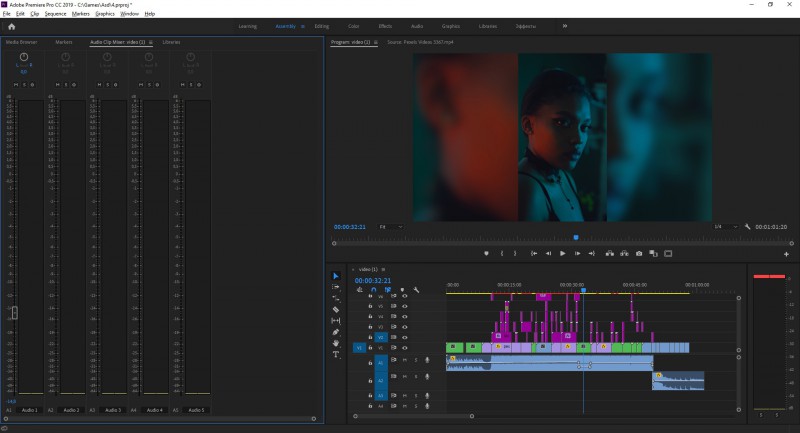
Task: Expand the workspace overflow chevron
Action: point(565,26)
